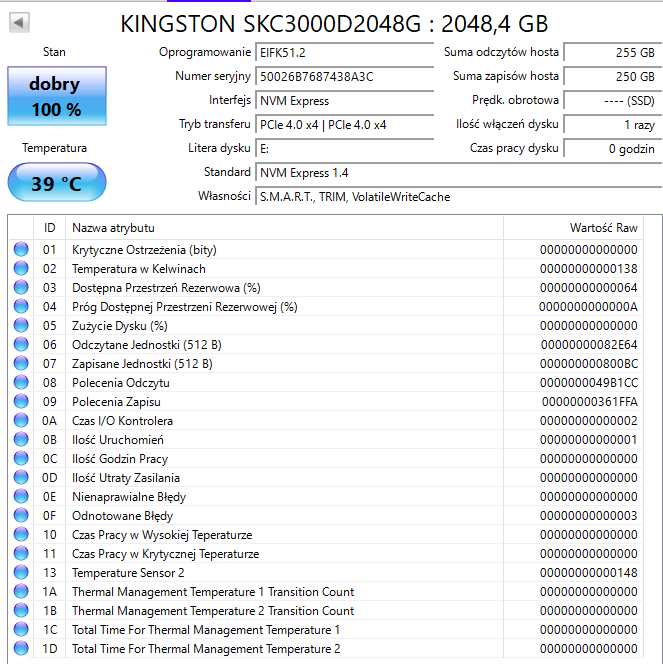Select raw value 0000000361FFA
The image size is (663, 664).
tap(589, 401)
